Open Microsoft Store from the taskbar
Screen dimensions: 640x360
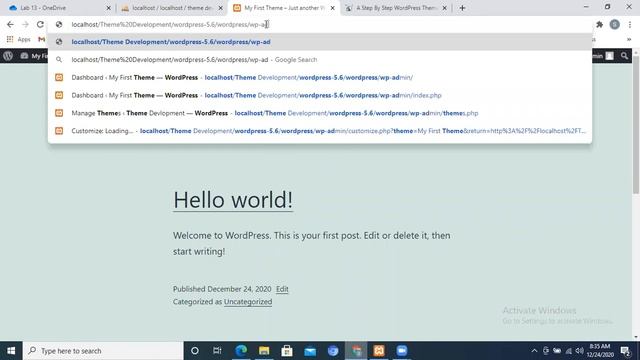pos(287,351)
